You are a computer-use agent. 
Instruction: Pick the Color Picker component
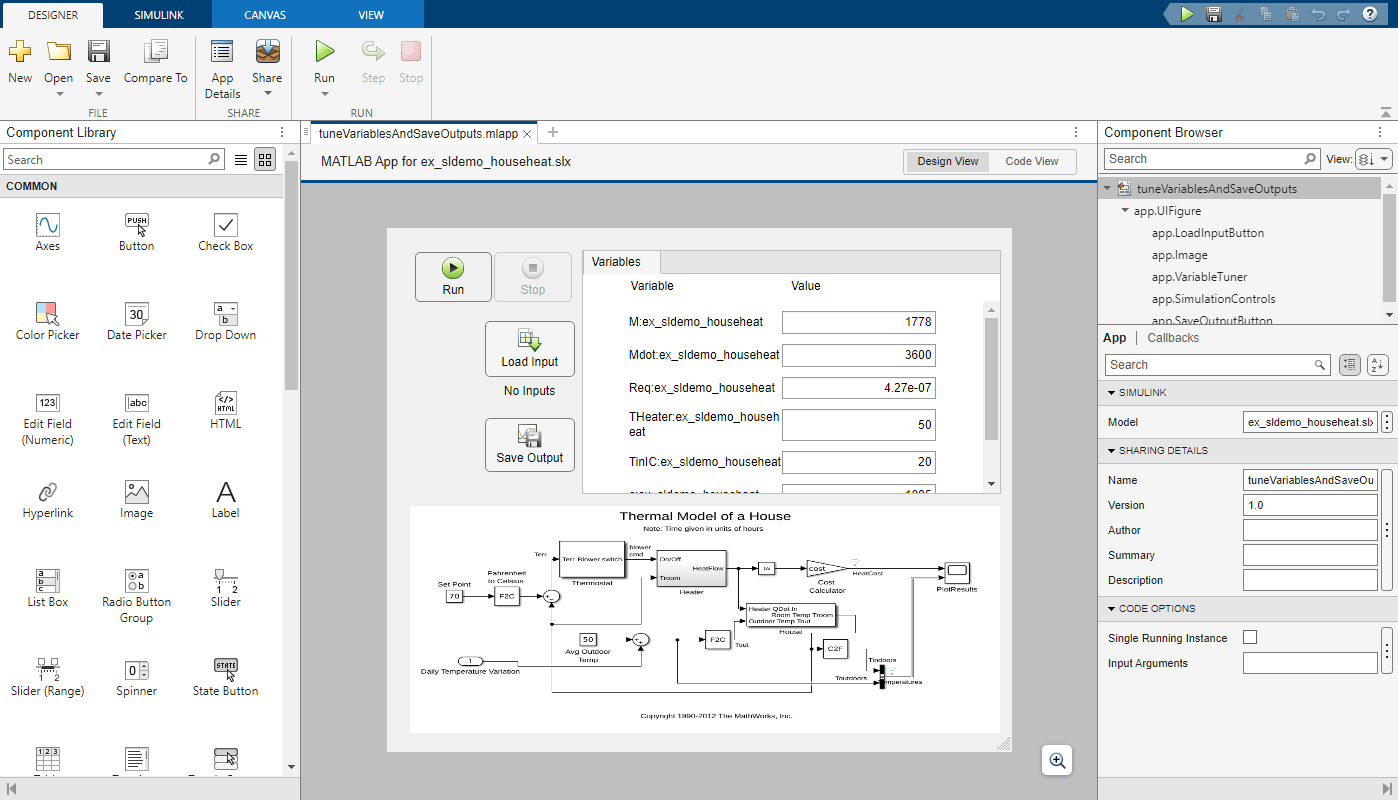(47, 321)
